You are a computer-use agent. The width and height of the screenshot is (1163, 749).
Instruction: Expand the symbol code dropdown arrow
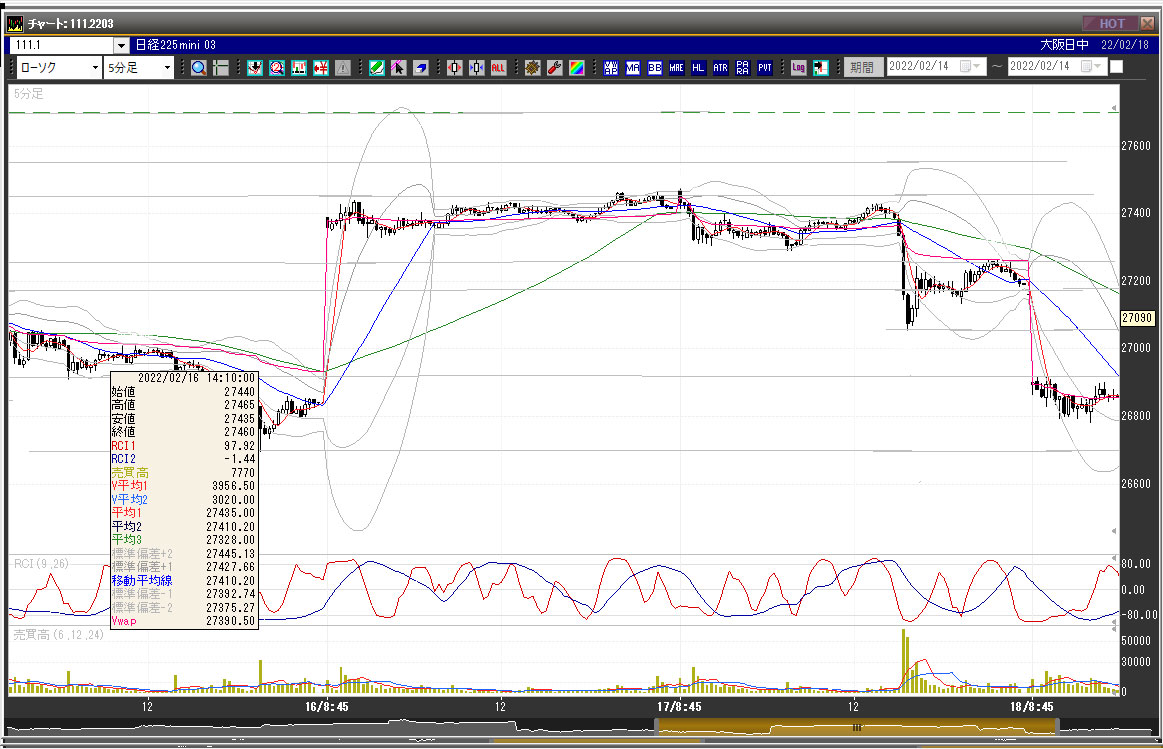pos(122,46)
